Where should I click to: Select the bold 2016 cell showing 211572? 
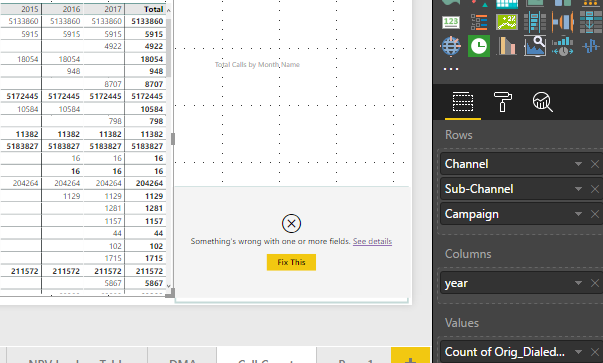tap(66, 271)
